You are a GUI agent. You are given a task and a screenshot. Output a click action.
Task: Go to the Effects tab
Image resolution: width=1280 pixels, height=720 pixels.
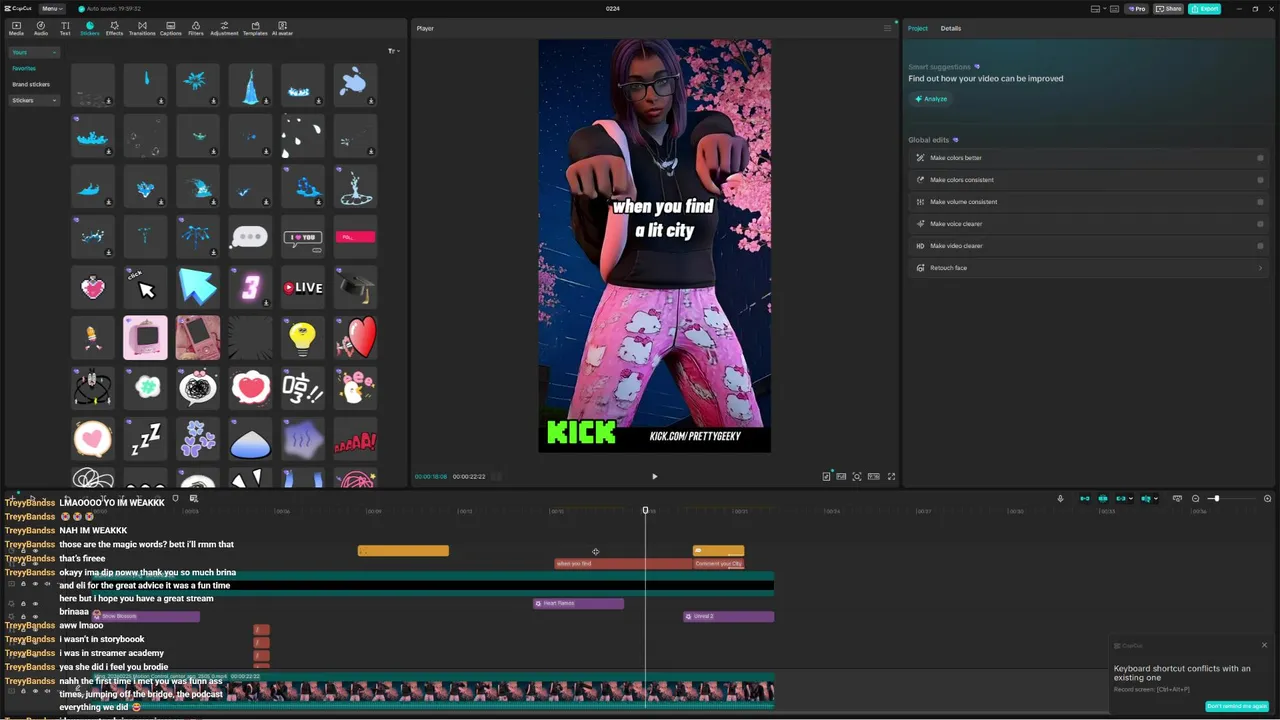[114, 28]
